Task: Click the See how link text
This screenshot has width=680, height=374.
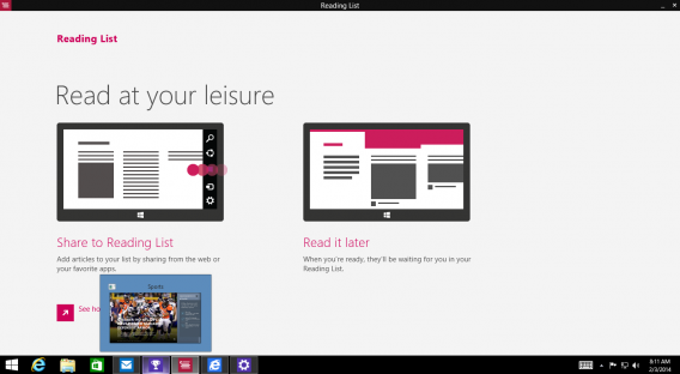Action: [89, 309]
